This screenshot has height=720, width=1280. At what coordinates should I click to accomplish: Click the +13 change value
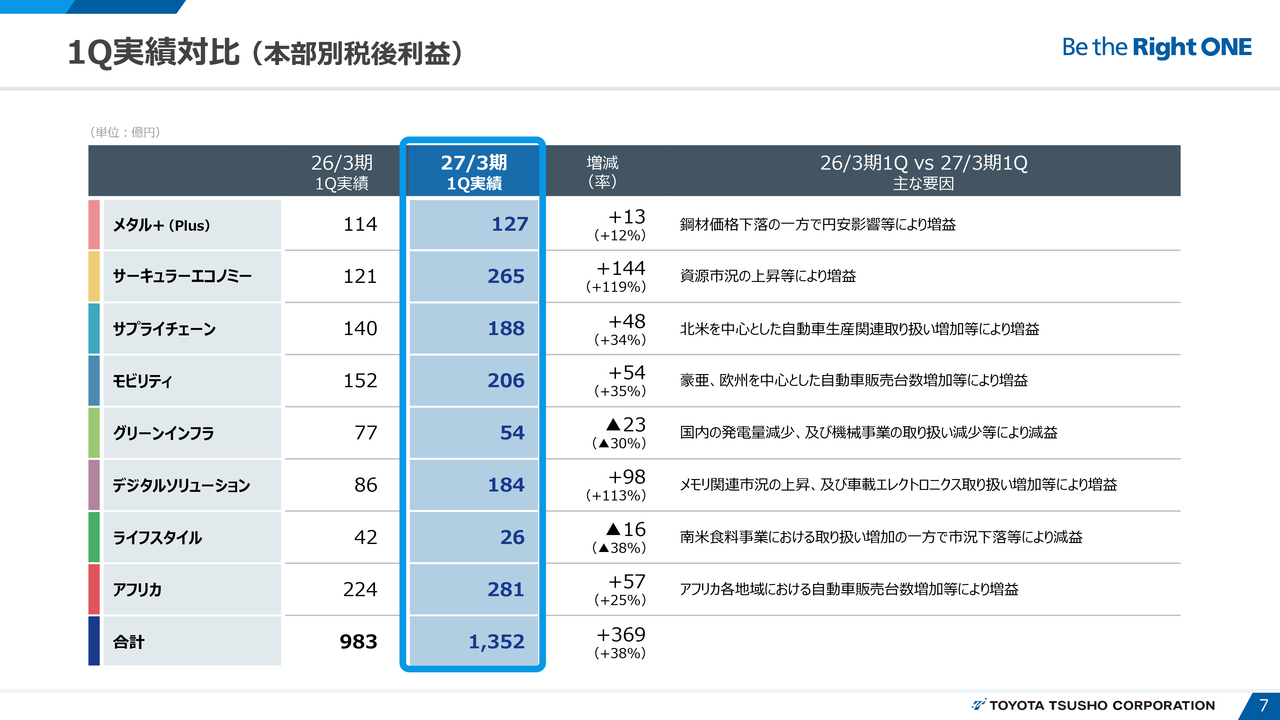click(627, 216)
